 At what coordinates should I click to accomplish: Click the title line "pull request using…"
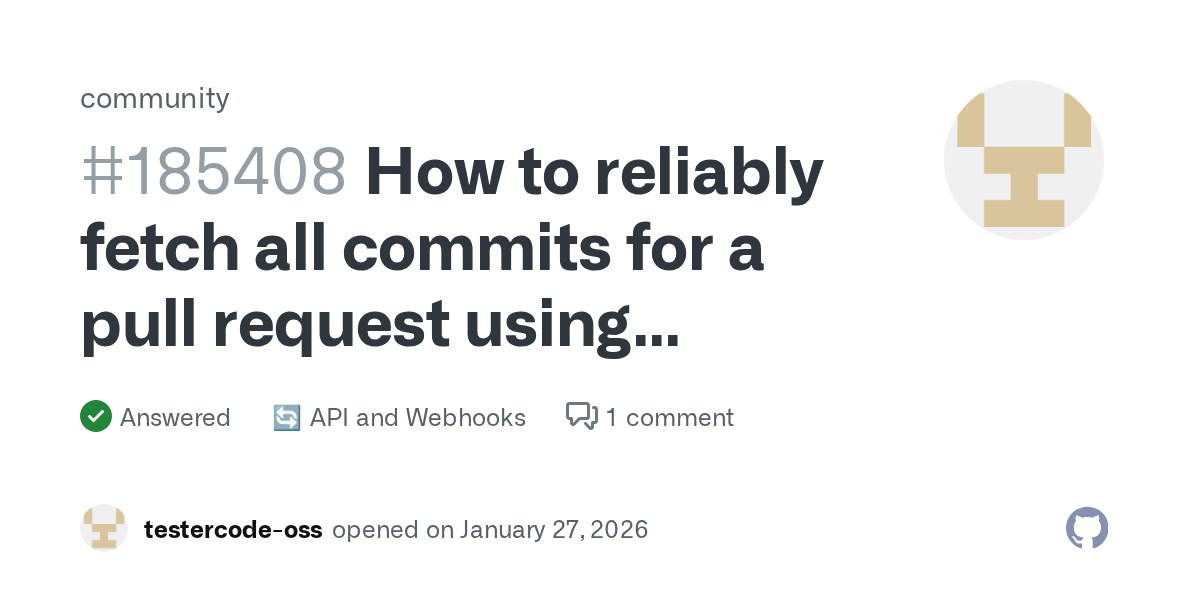pos(379,325)
